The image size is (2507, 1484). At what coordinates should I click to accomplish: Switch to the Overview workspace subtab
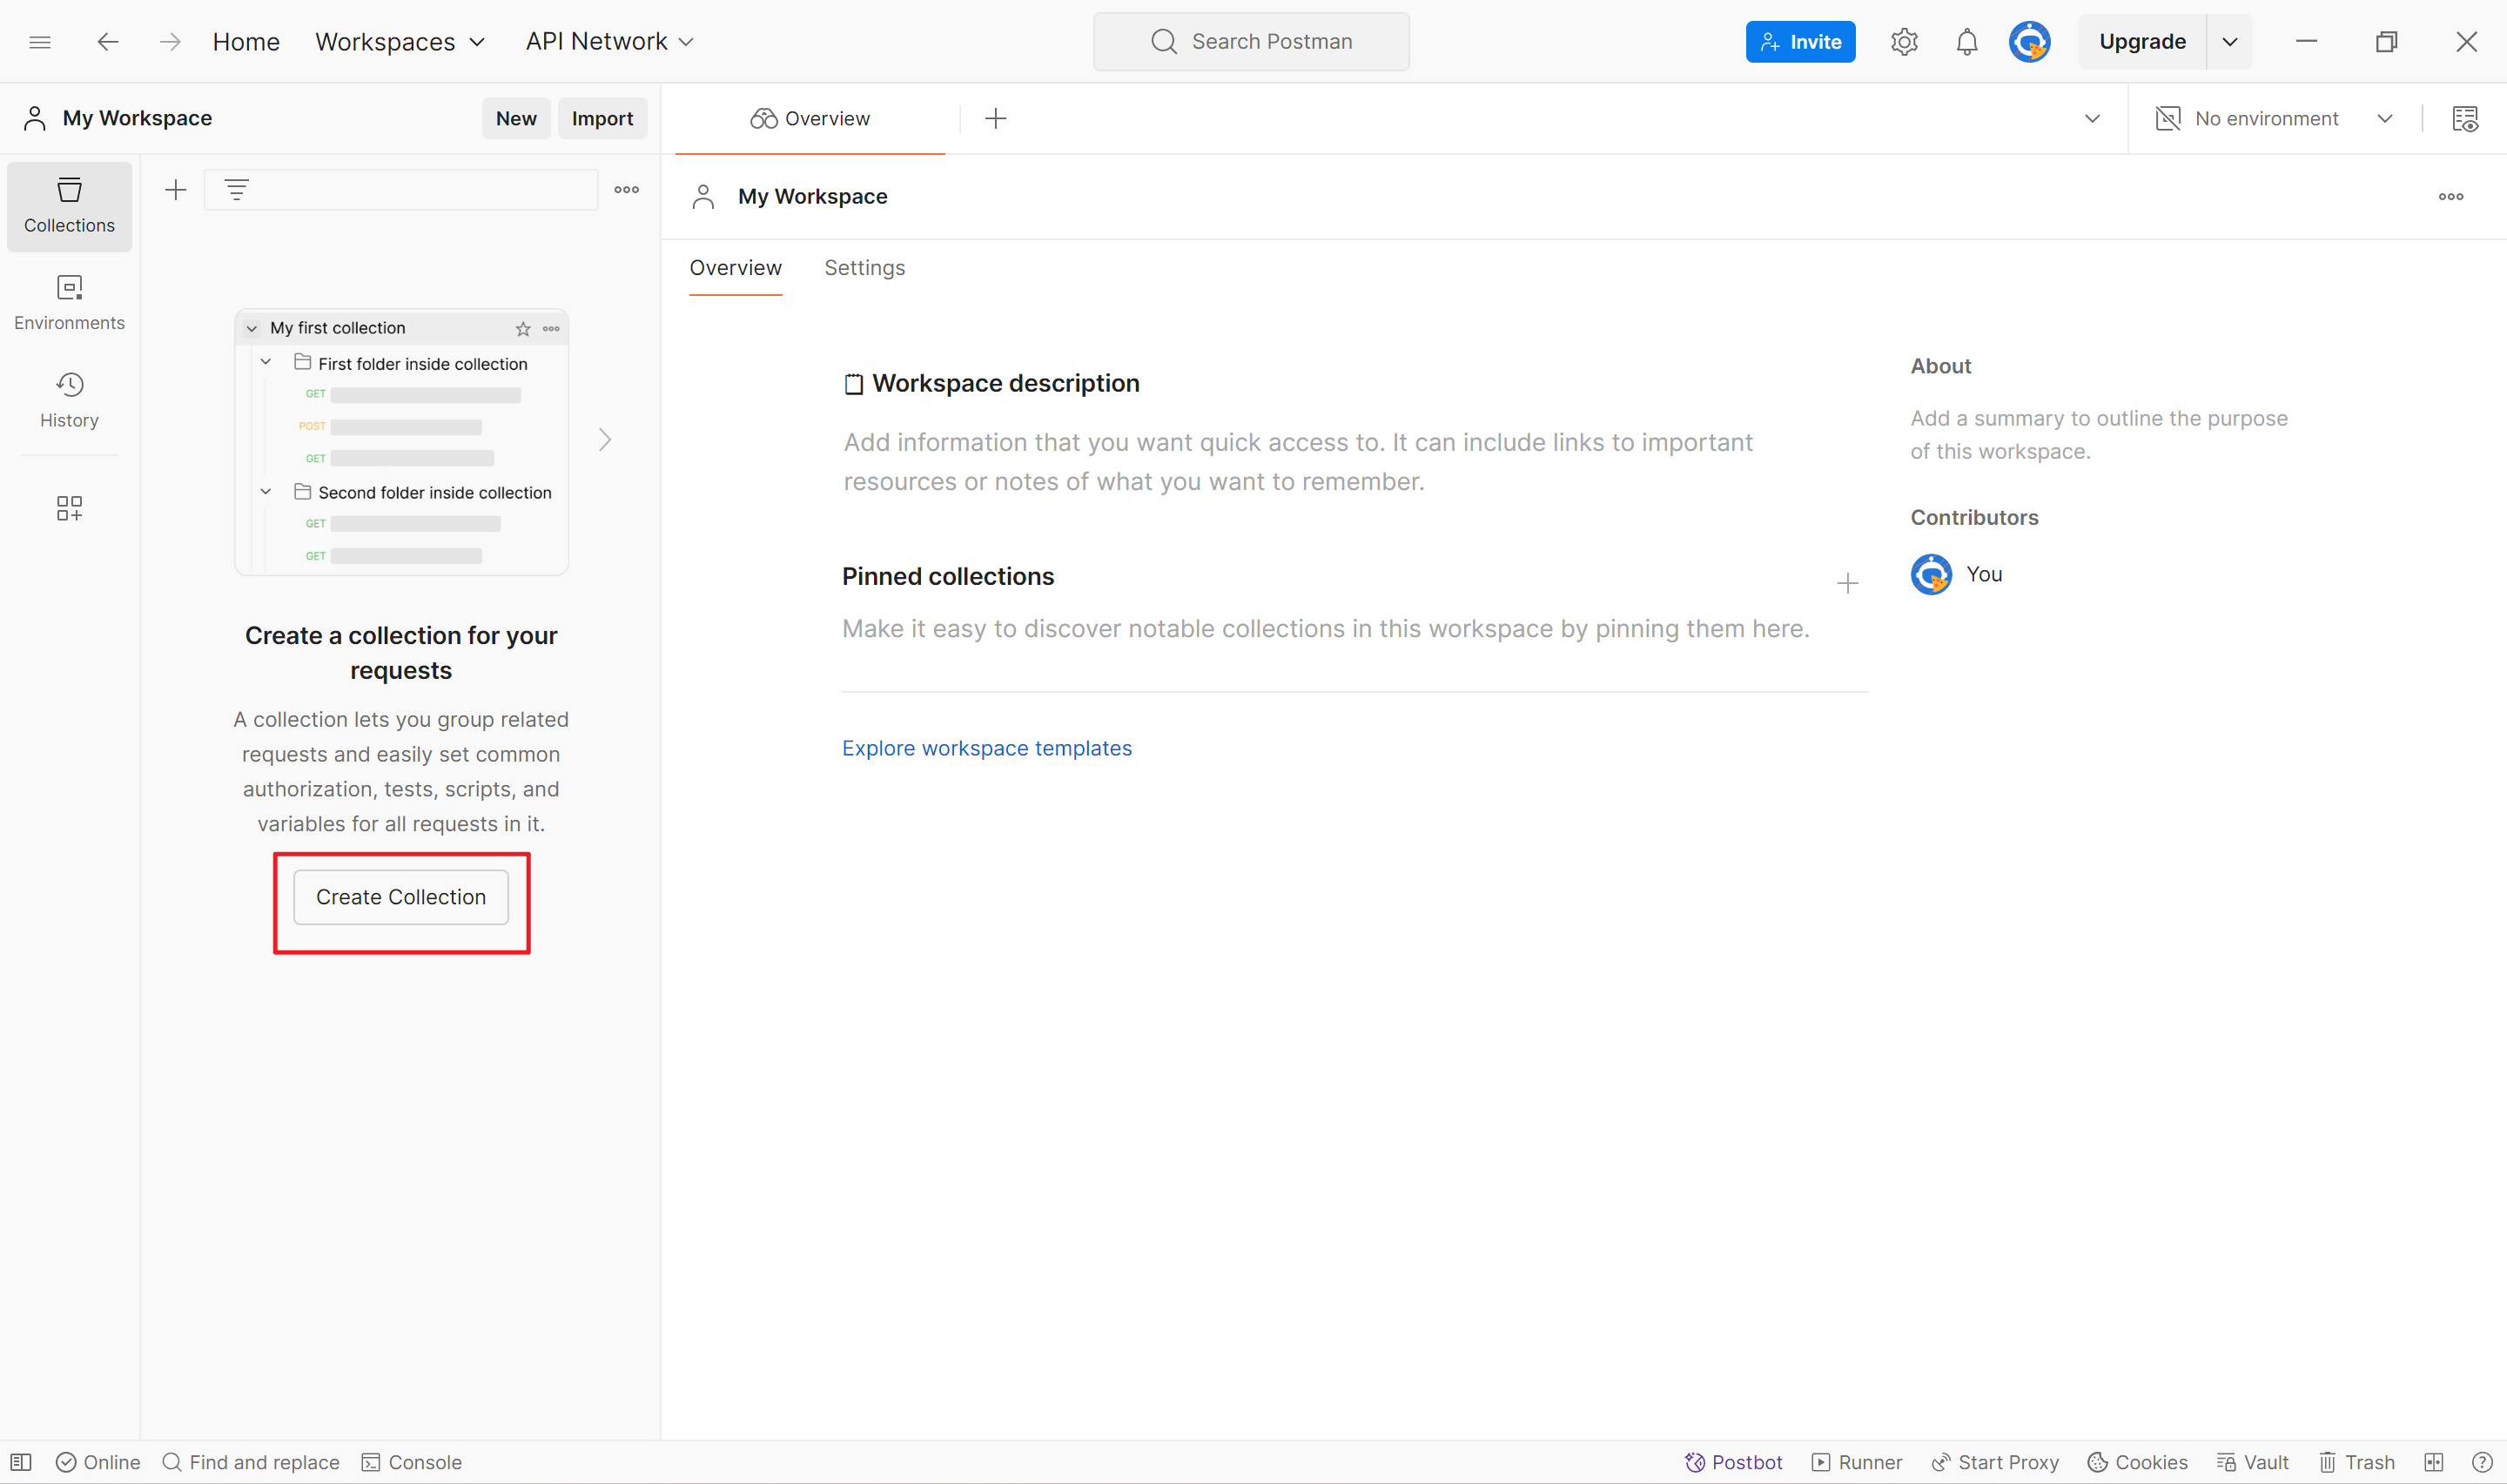tap(736, 268)
